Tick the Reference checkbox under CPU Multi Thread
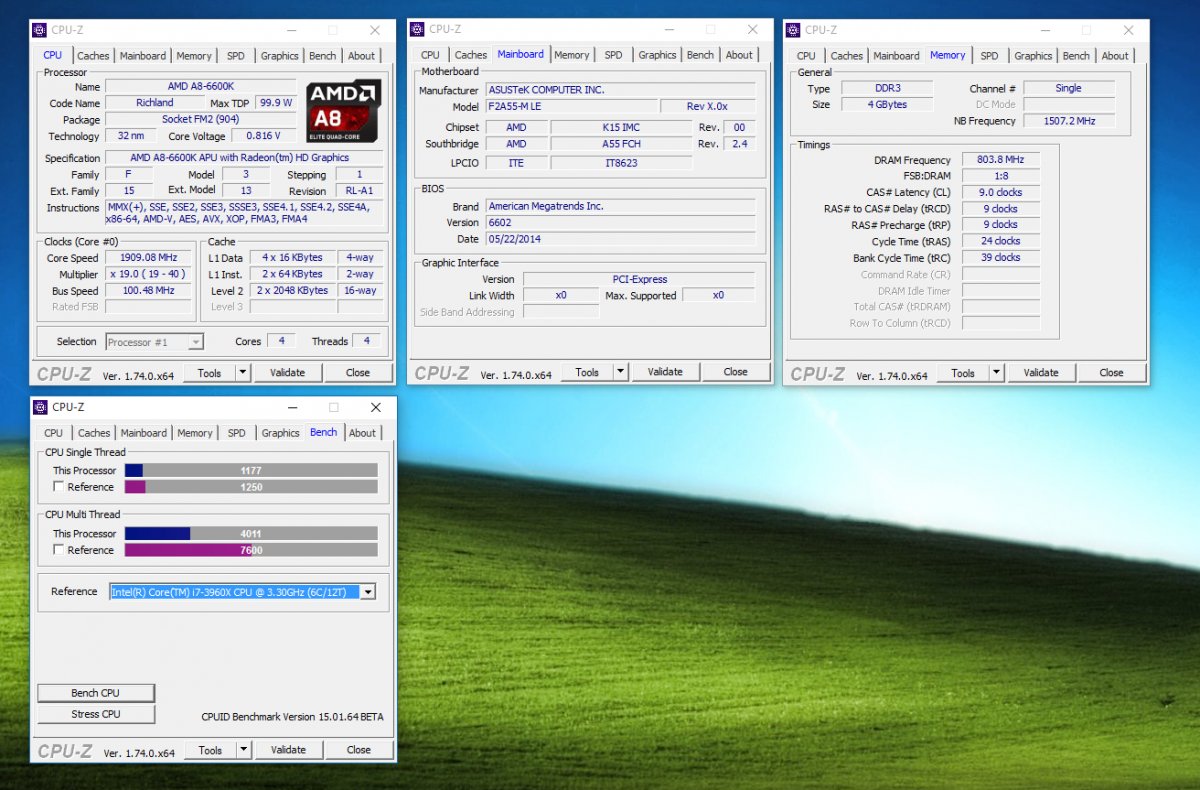This screenshot has height=790, width=1200. 59,550
